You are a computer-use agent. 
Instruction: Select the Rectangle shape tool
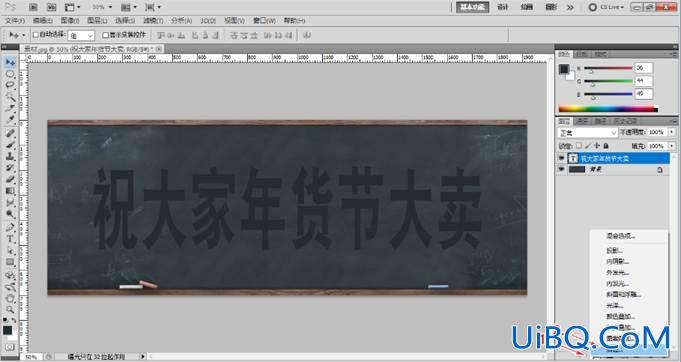10,262
